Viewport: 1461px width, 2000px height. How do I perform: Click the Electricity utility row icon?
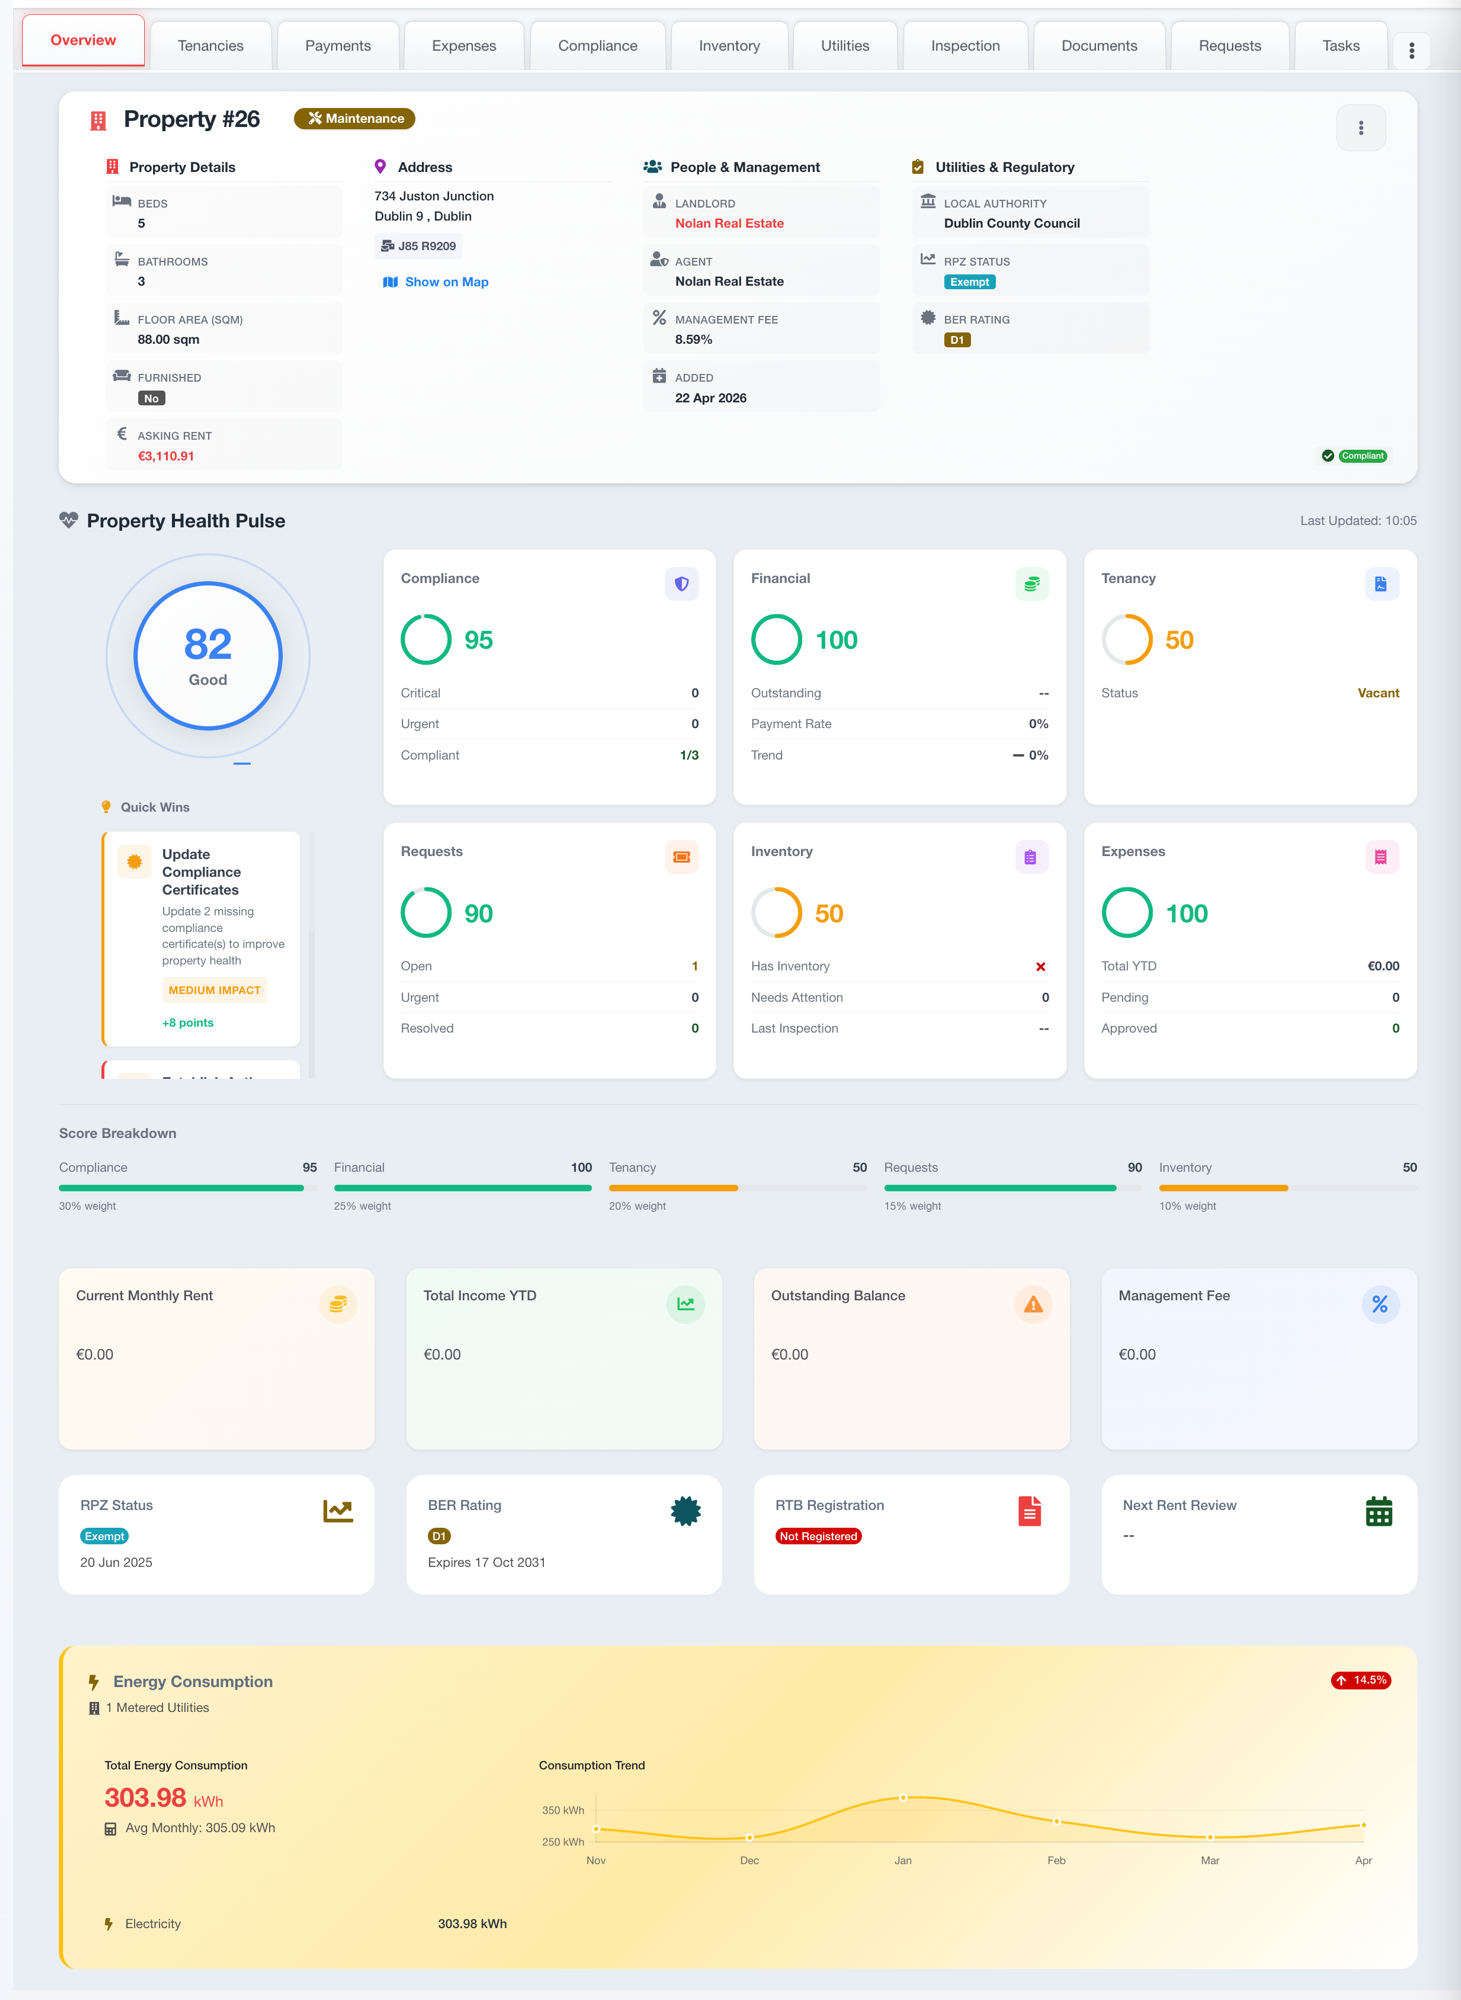coord(109,1924)
